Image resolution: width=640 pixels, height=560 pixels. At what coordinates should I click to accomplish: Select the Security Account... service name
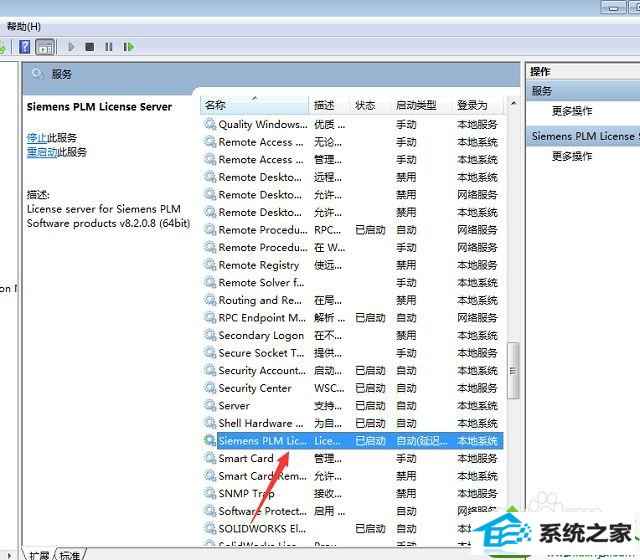[x=262, y=371]
